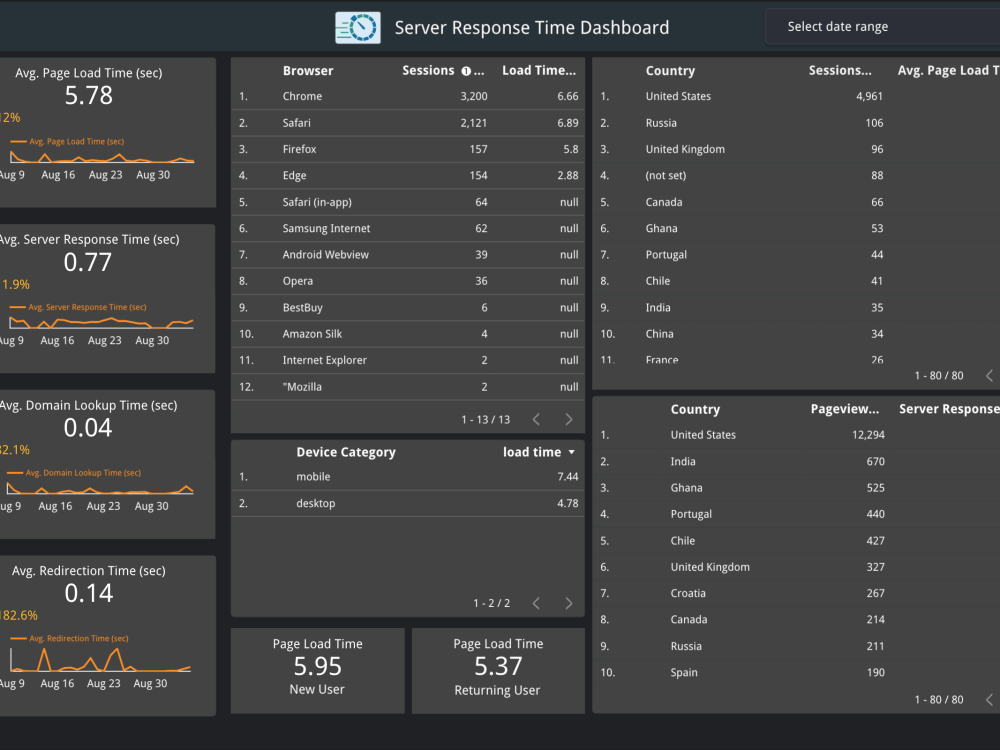The image size is (1000, 750).
Task: Click the 1 - 2 / 2 pagination label
Action: pos(492,603)
